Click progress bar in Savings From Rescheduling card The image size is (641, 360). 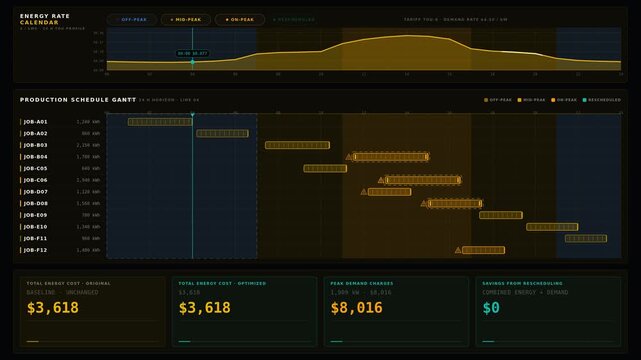549,341
